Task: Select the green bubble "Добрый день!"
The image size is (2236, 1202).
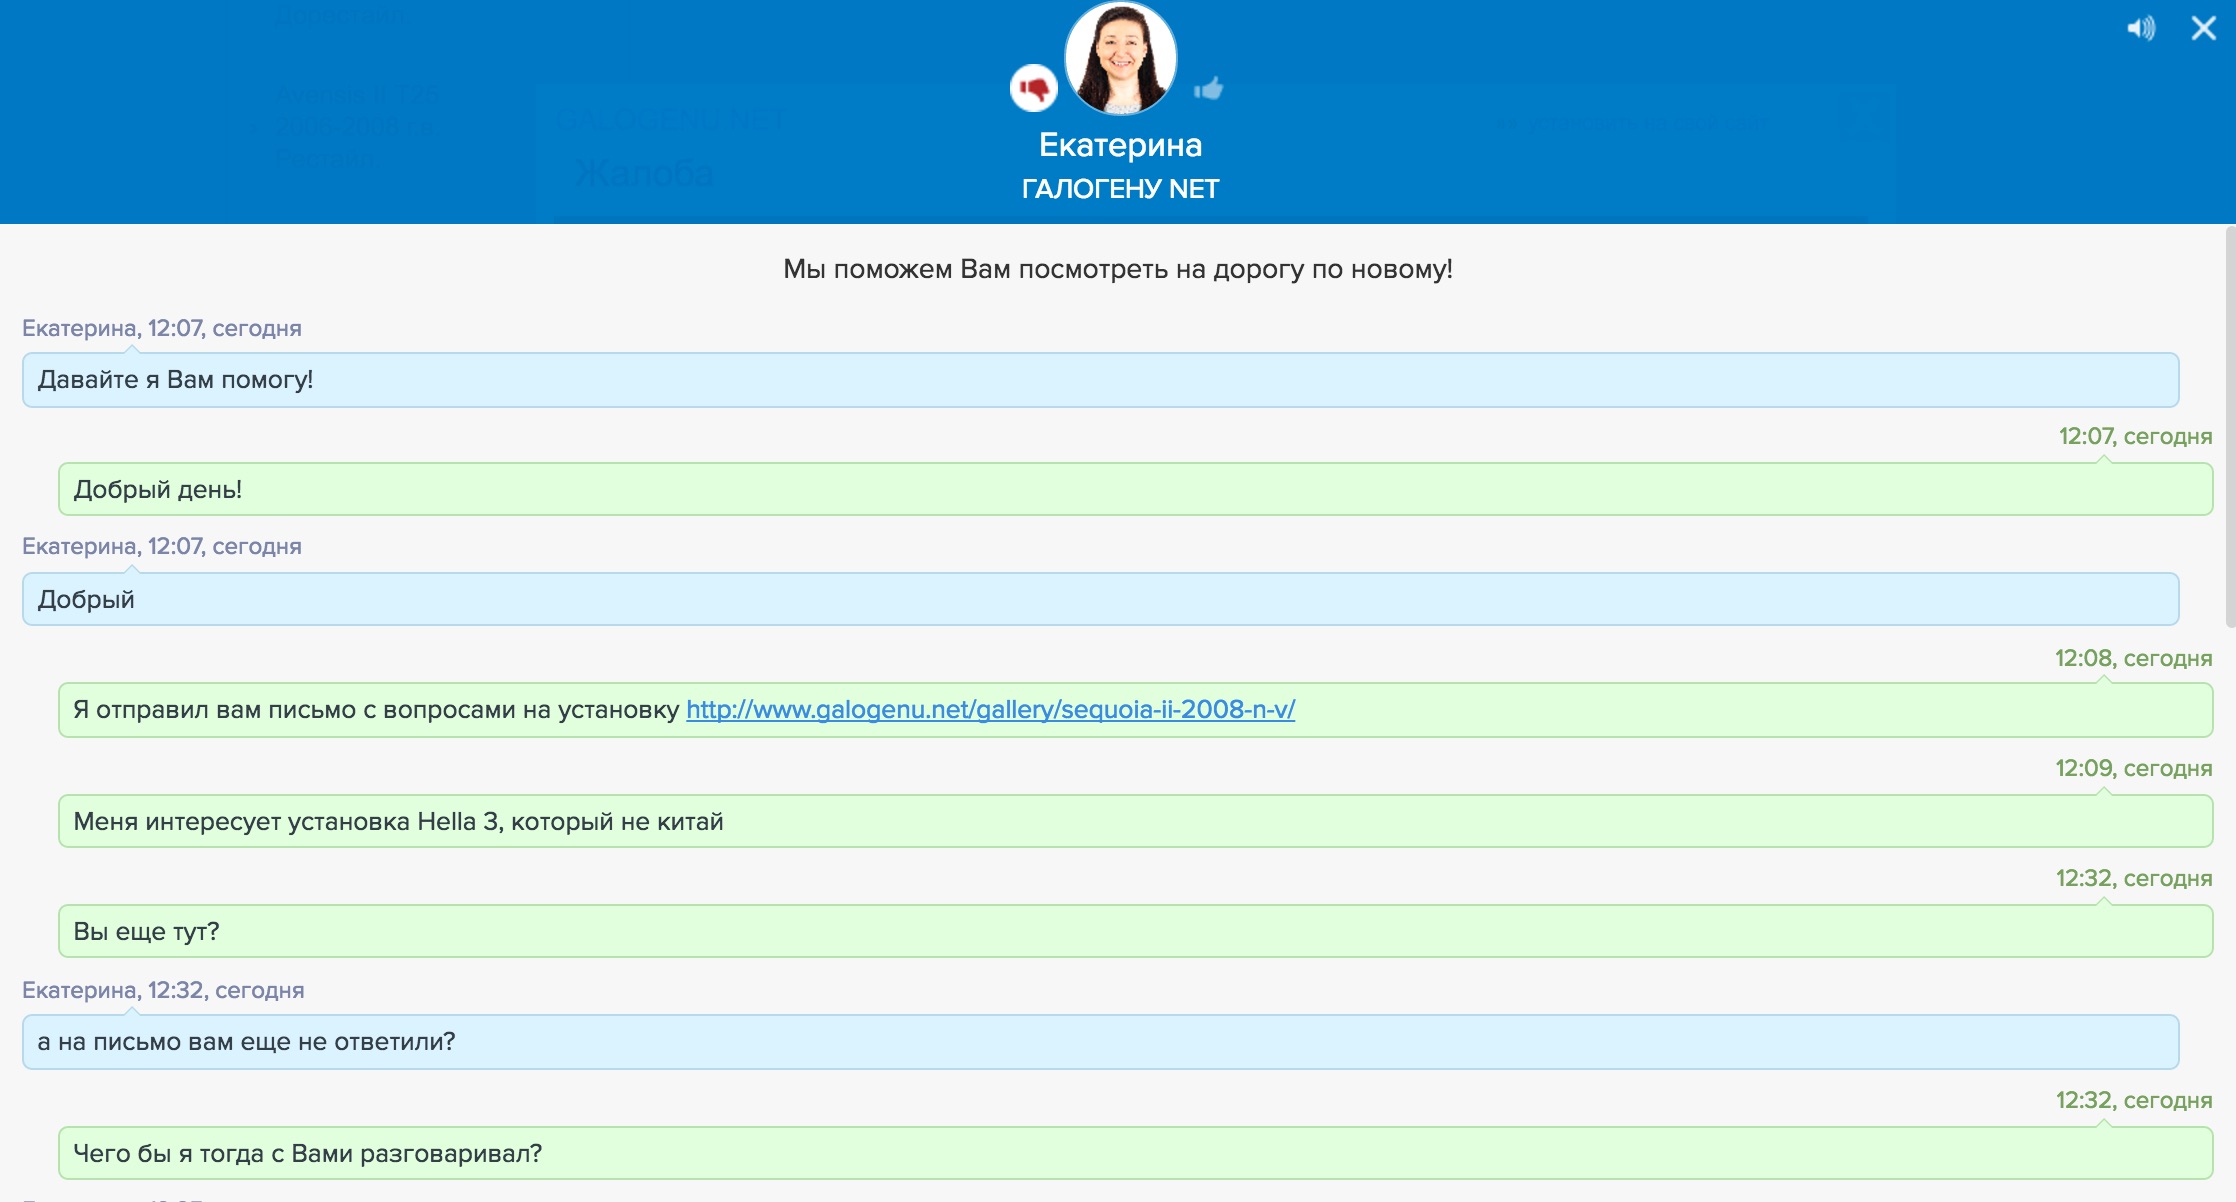Action: (158, 490)
